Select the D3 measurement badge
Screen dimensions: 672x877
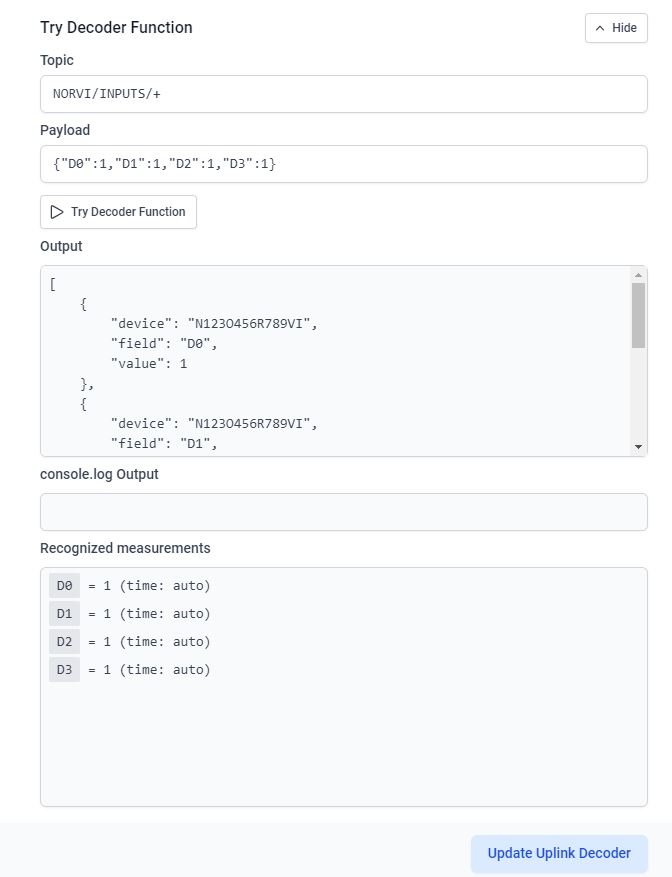(64, 670)
